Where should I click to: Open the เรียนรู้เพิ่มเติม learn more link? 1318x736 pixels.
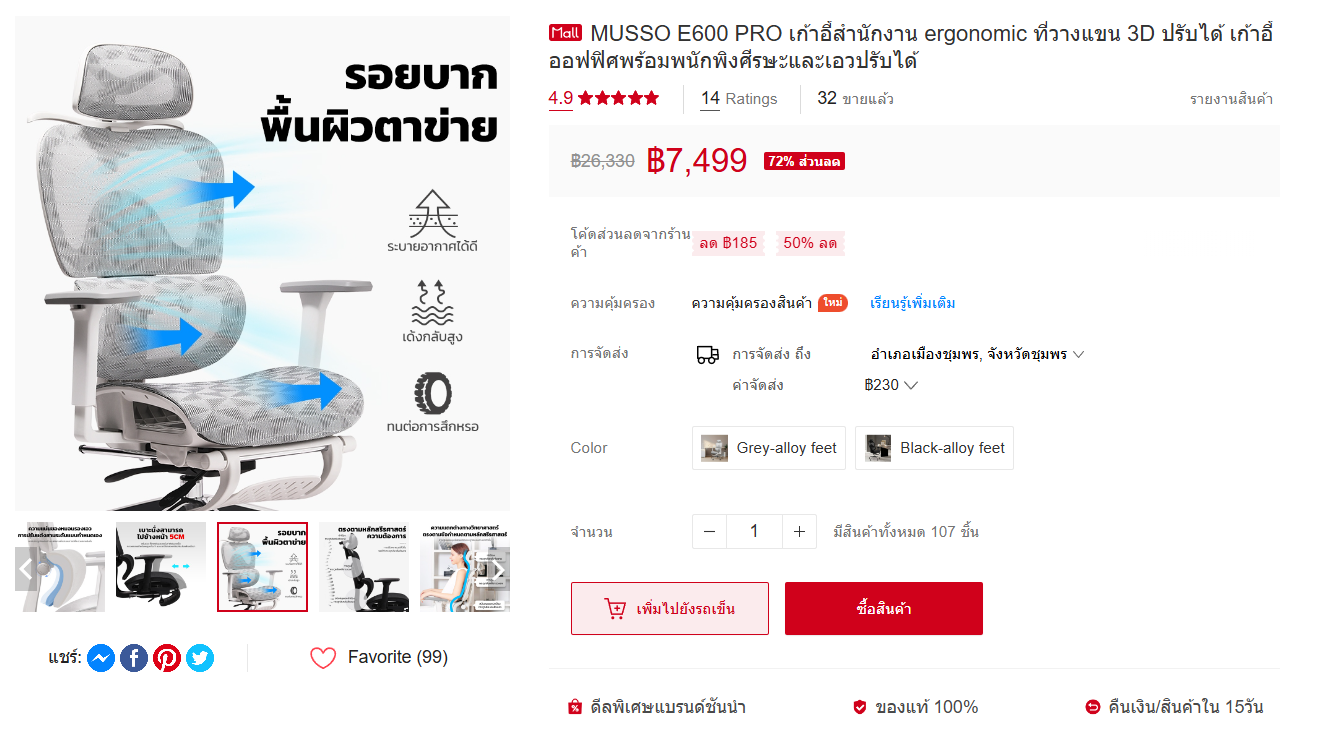(x=913, y=303)
